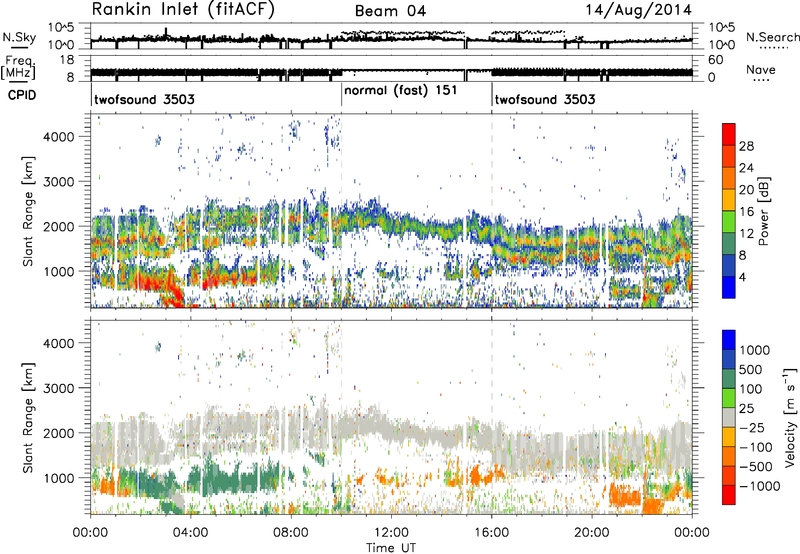Pick the red top segment of power colorbar

(729, 134)
